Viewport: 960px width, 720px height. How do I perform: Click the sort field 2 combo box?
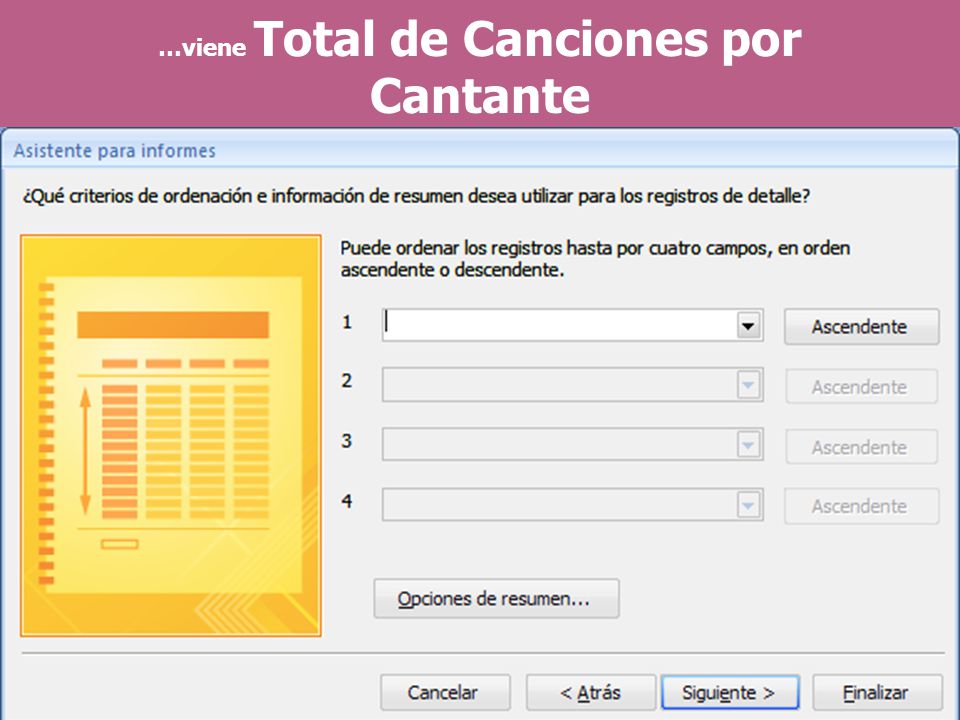tap(572, 384)
